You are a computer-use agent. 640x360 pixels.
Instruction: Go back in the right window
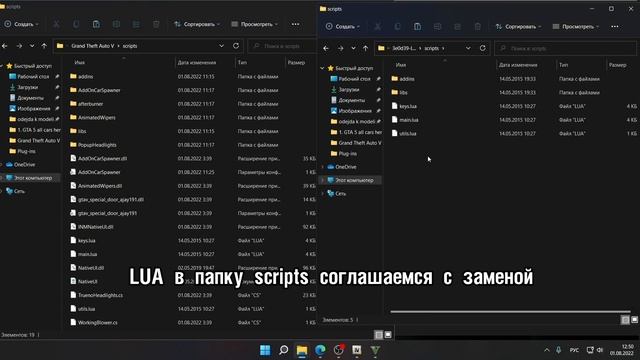click(326, 48)
